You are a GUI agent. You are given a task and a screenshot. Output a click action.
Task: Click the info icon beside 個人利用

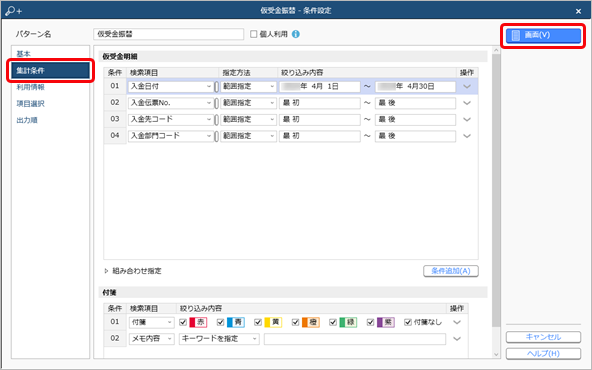(x=296, y=34)
